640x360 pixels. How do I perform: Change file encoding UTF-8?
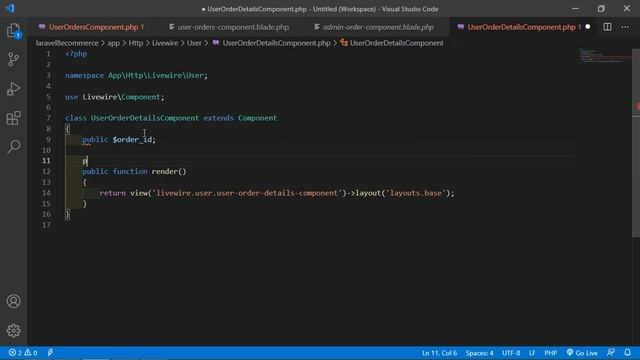coord(511,353)
